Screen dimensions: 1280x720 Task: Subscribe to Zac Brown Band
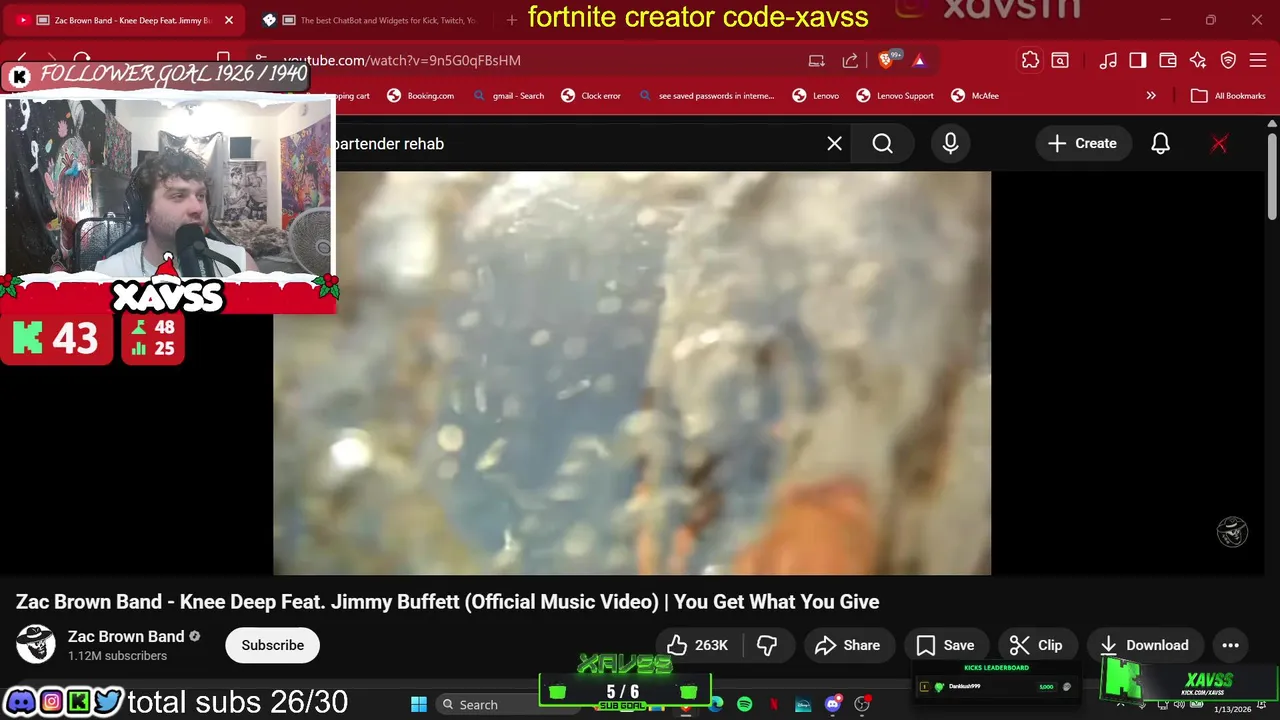(x=272, y=645)
